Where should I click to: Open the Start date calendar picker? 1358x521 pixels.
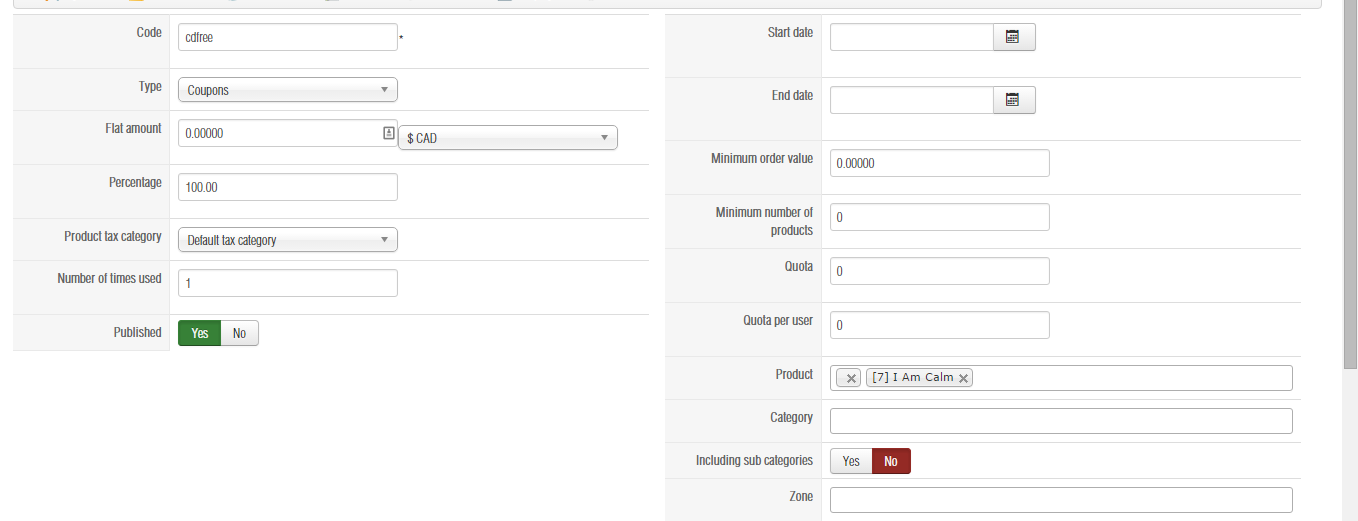click(1013, 37)
